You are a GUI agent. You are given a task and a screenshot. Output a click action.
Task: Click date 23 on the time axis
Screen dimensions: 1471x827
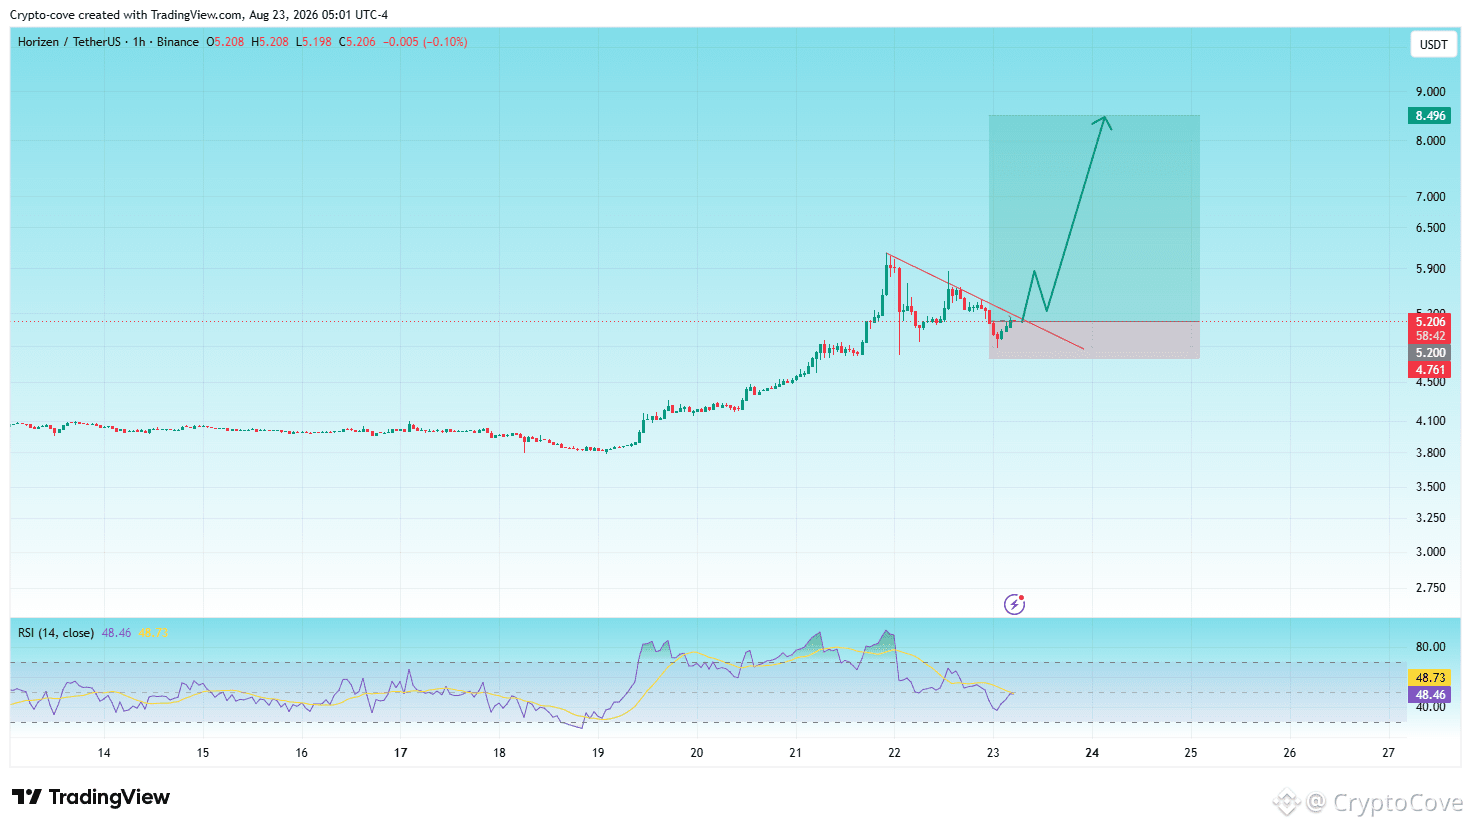(x=993, y=753)
